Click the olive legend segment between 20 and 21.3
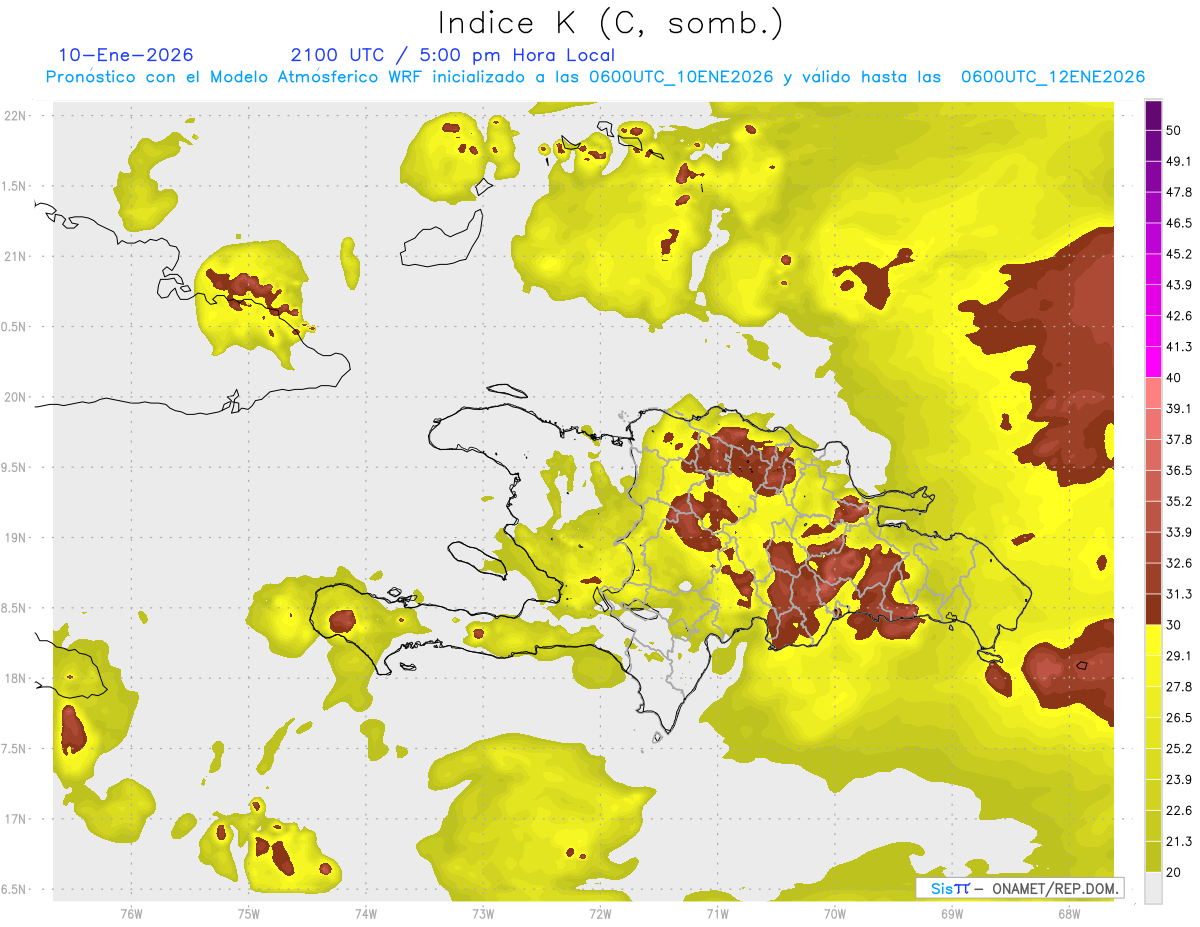 pos(1153,856)
